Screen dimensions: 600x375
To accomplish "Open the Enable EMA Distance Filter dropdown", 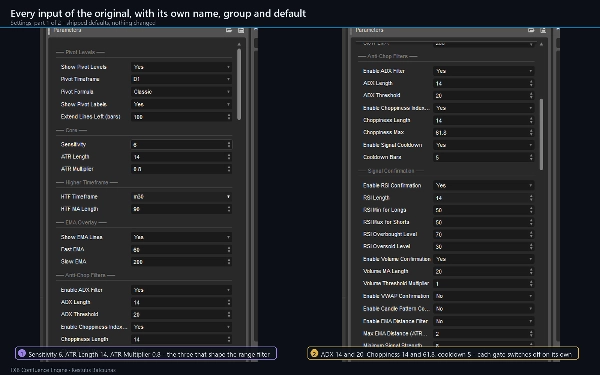I will pyautogui.click(x=484, y=321).
